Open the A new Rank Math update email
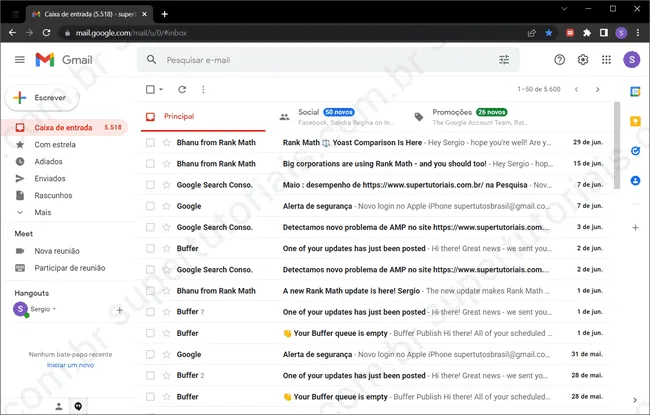 (x=376, y=291)
